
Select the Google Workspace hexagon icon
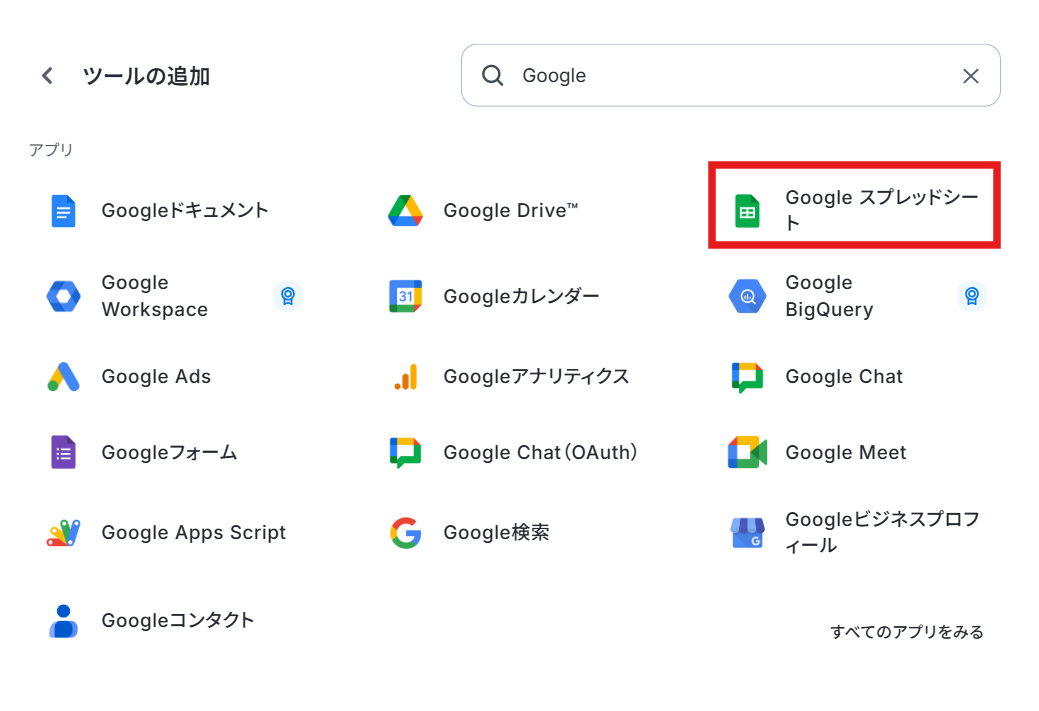tap(64, 296)
